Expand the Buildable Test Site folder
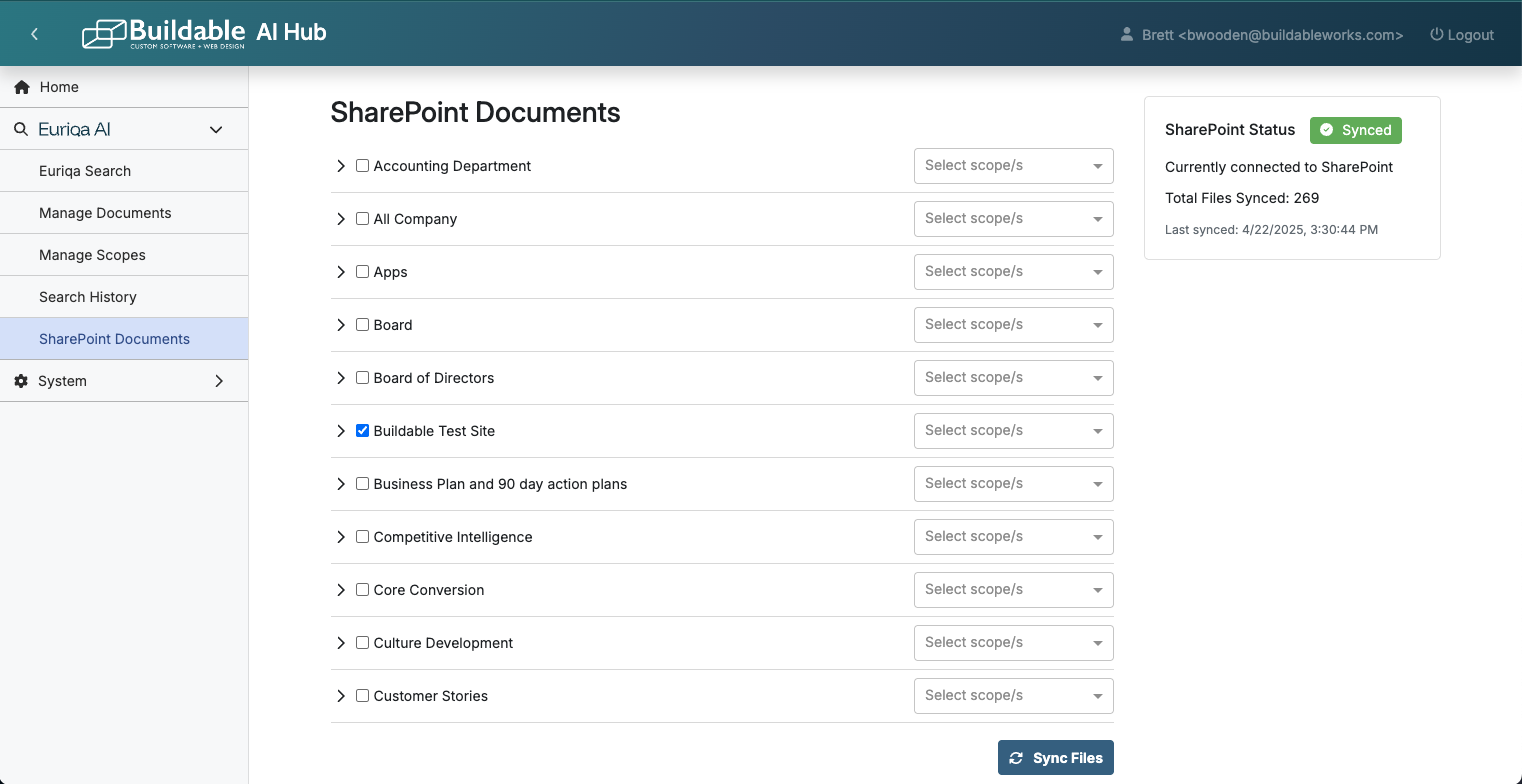Image resolution: width=1522 pixels, height=784 pixels. click(x=341, y=431)
